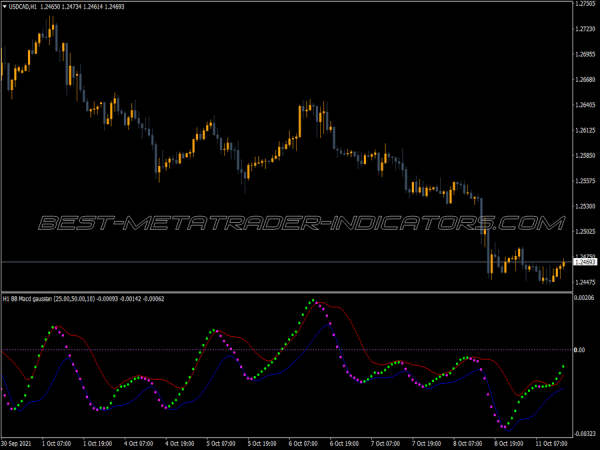Click the 7 Oct 07:00 time label
The height and width of the screenshot is (450, 600).
385,444
